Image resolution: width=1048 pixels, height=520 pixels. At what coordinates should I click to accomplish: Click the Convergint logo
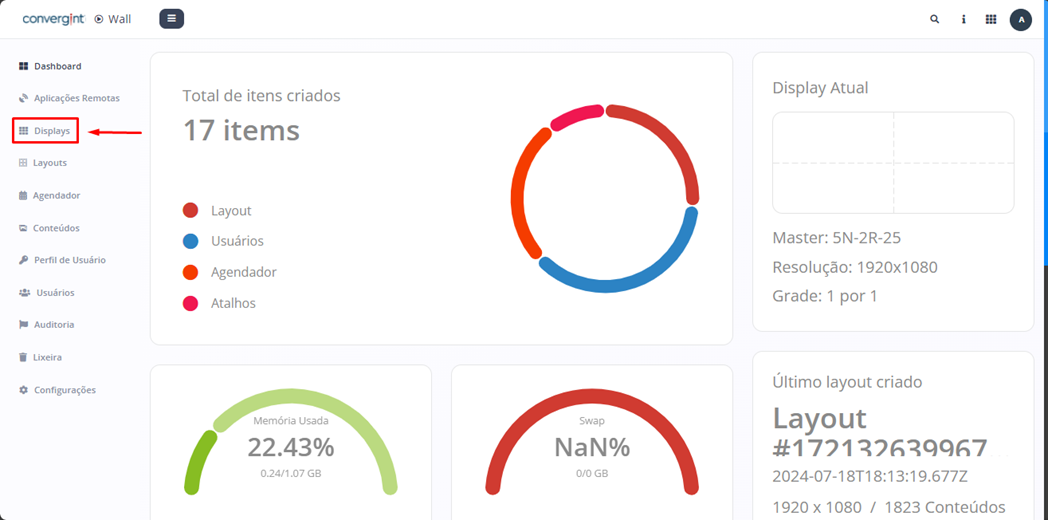point(54,19)
